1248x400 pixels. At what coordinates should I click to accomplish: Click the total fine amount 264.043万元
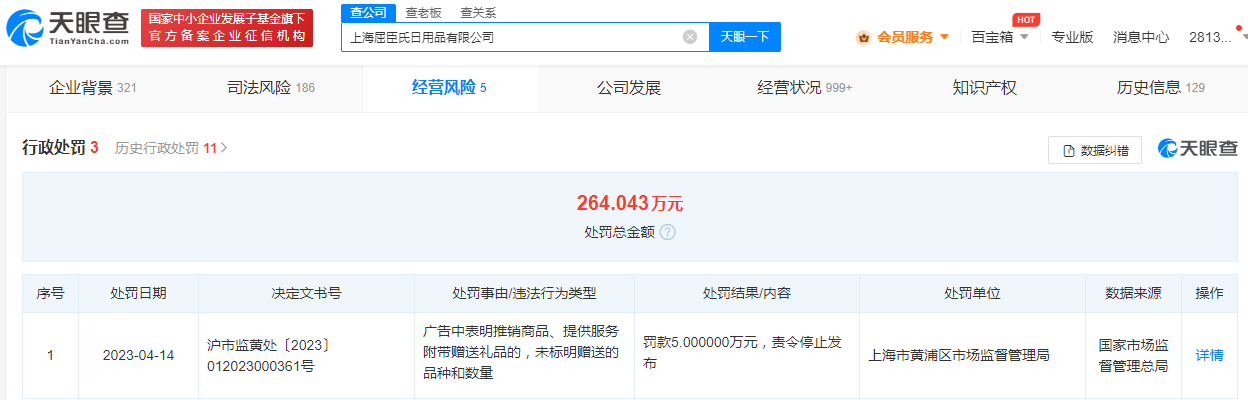630,203
